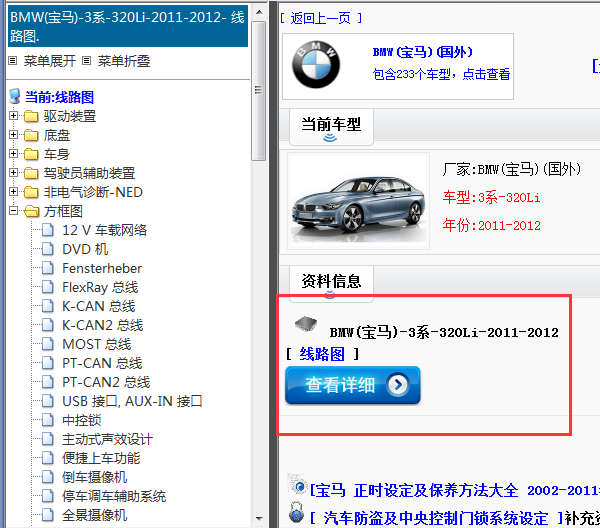600x528 pixels.
Task: Click the lock icon beside 汽车防盗 link
Action: point(297,512)
